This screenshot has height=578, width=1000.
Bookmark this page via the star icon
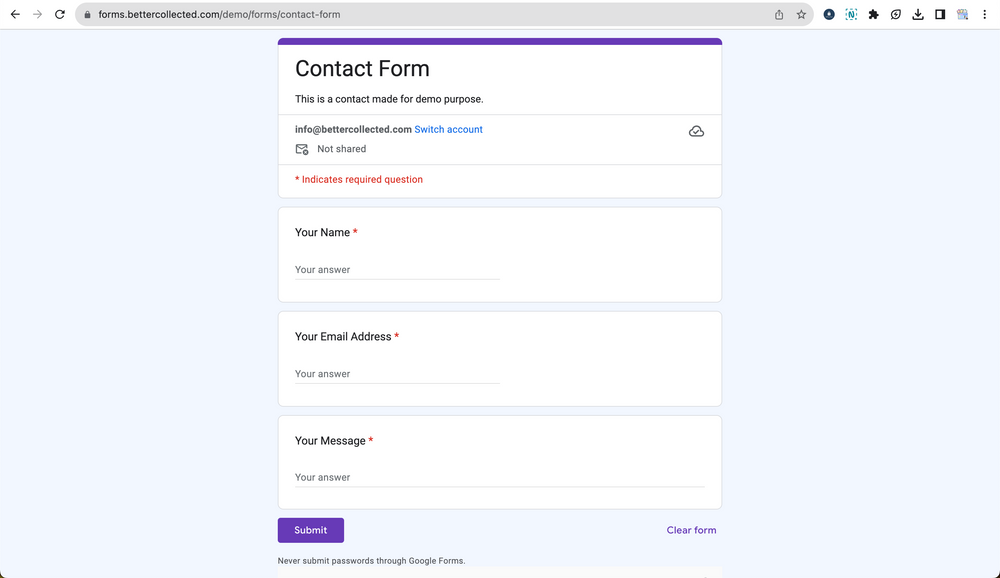tap(800, 14)
